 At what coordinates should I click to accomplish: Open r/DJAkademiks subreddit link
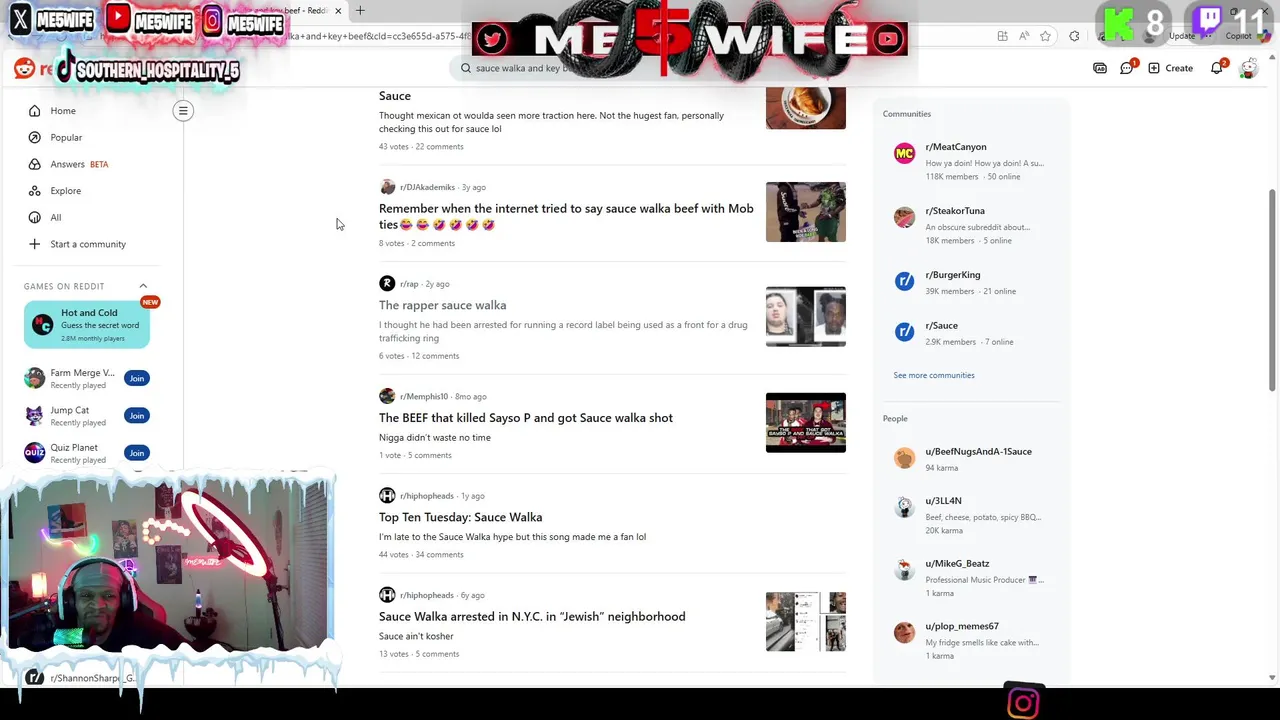(427, 187)
